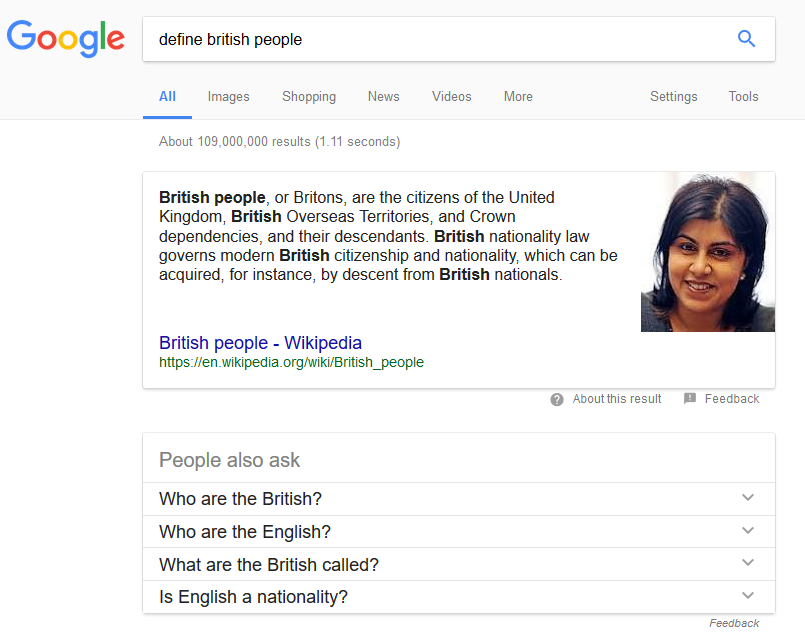Expand the chevron for What are the British called?
This screenshot has width=805, height=638.
pyautogui.click(x=748, y=563)
